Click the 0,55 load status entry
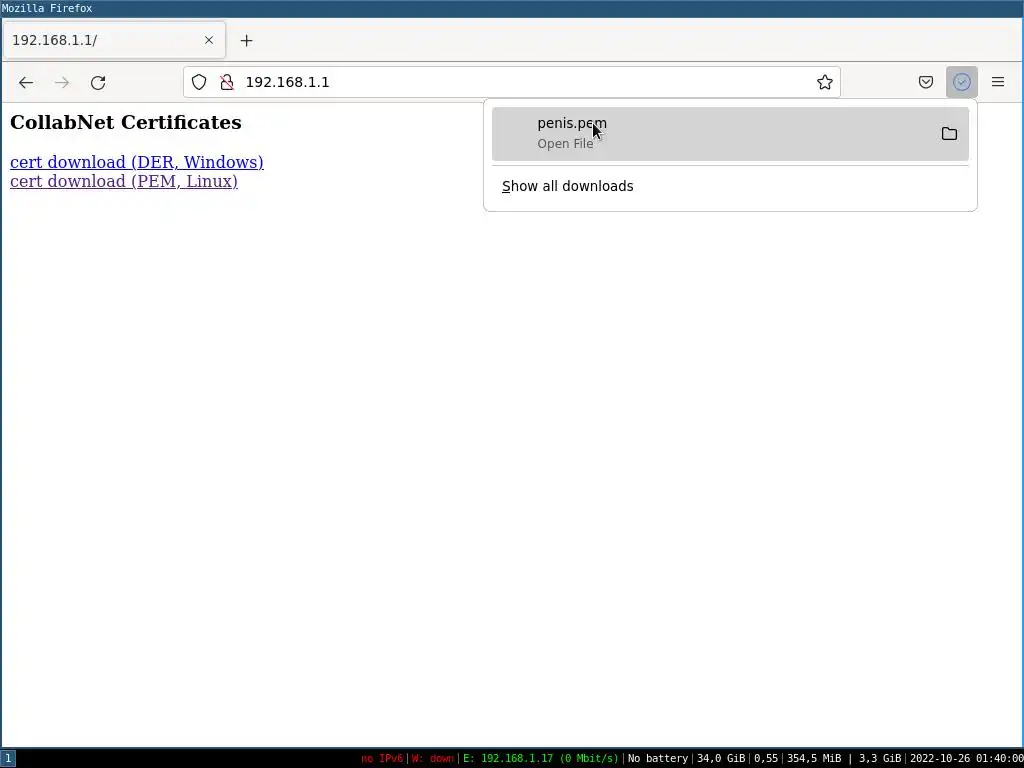The height and width of the screenshot is (768, 1024). tap(766, 758)
